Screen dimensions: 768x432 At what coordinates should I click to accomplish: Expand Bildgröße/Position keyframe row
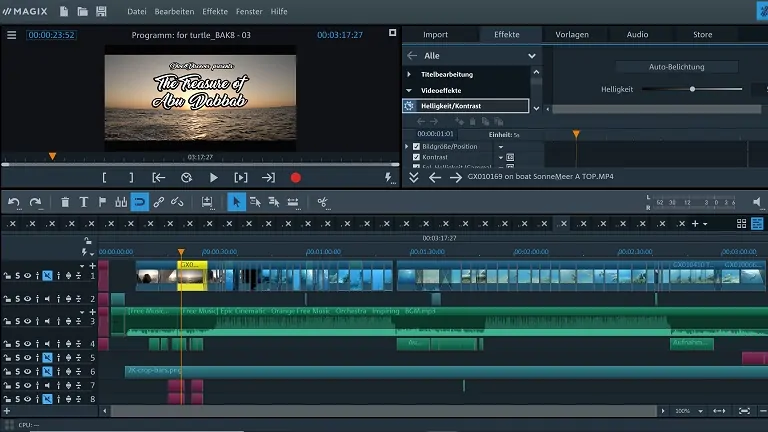coord(407,146)
